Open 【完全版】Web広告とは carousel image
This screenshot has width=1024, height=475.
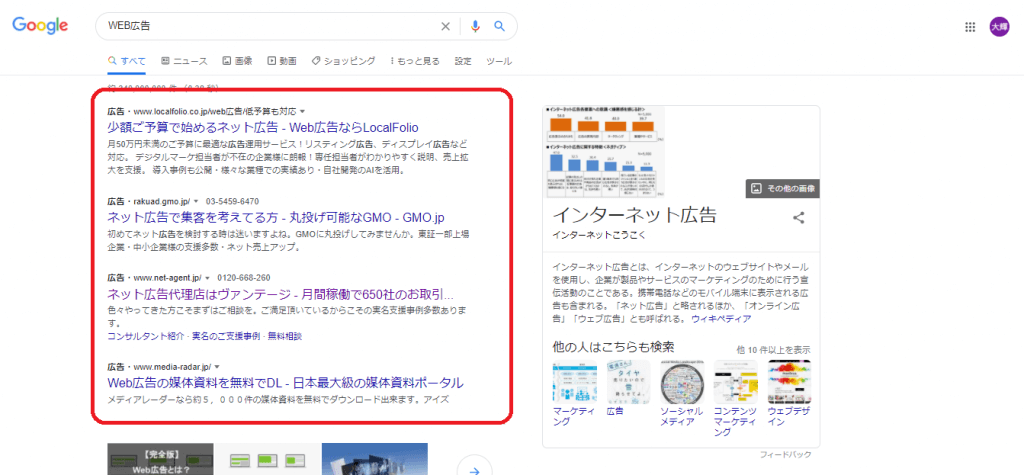(161, 459)
